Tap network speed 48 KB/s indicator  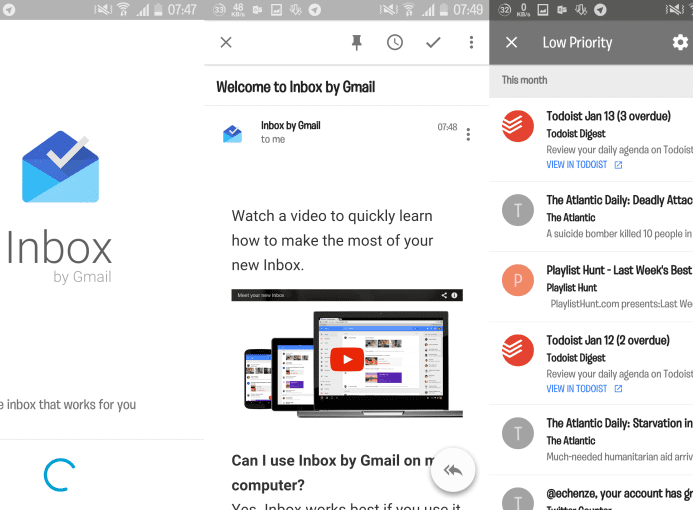238,10
